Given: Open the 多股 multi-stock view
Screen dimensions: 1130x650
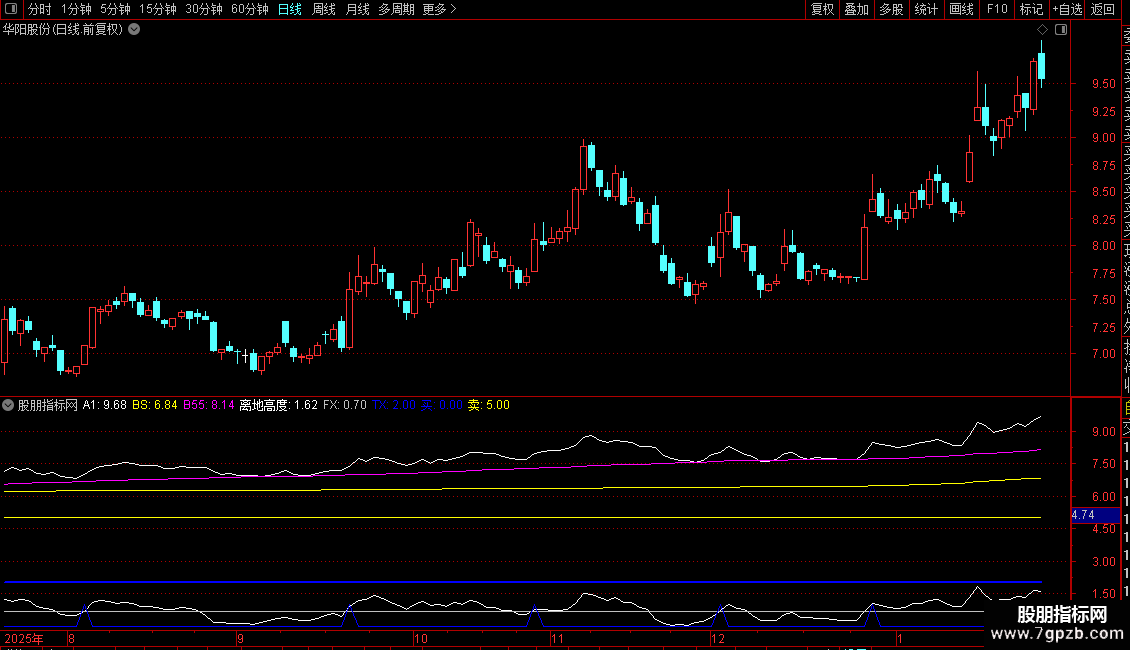Looking at the screenshot, I should (x=891, y=9).
